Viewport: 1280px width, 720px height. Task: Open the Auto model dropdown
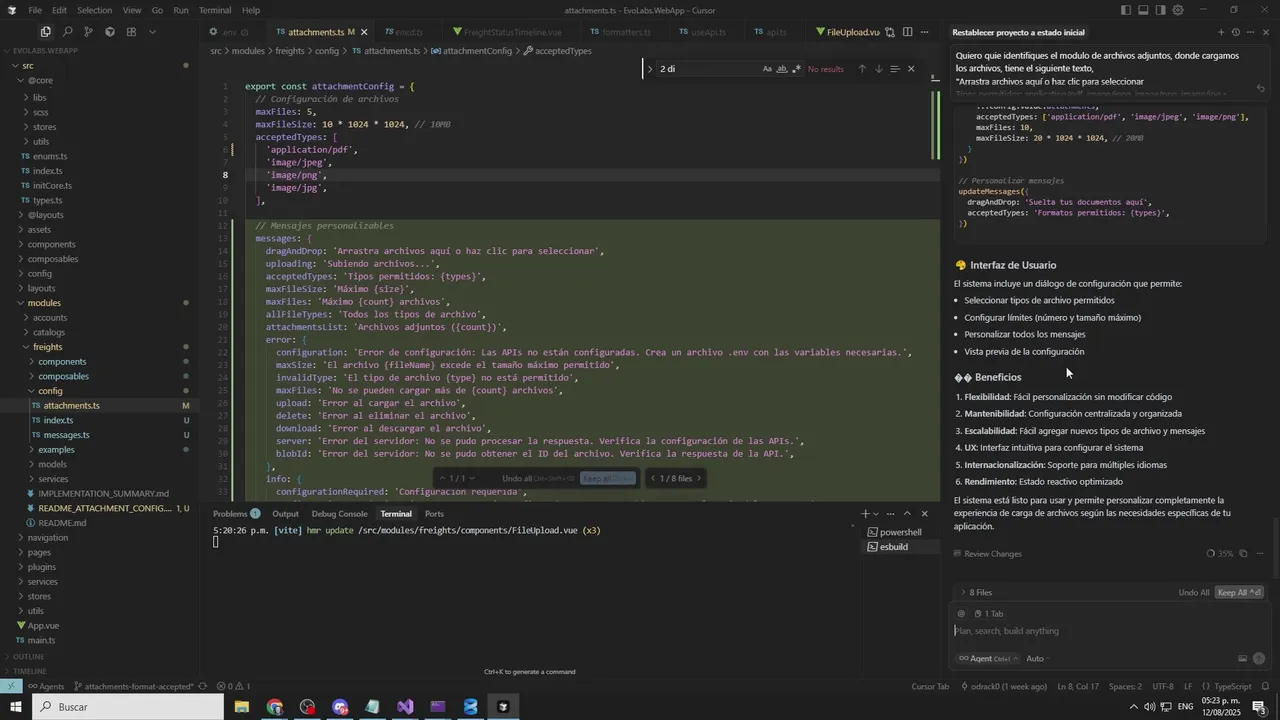coord(1038,659)
